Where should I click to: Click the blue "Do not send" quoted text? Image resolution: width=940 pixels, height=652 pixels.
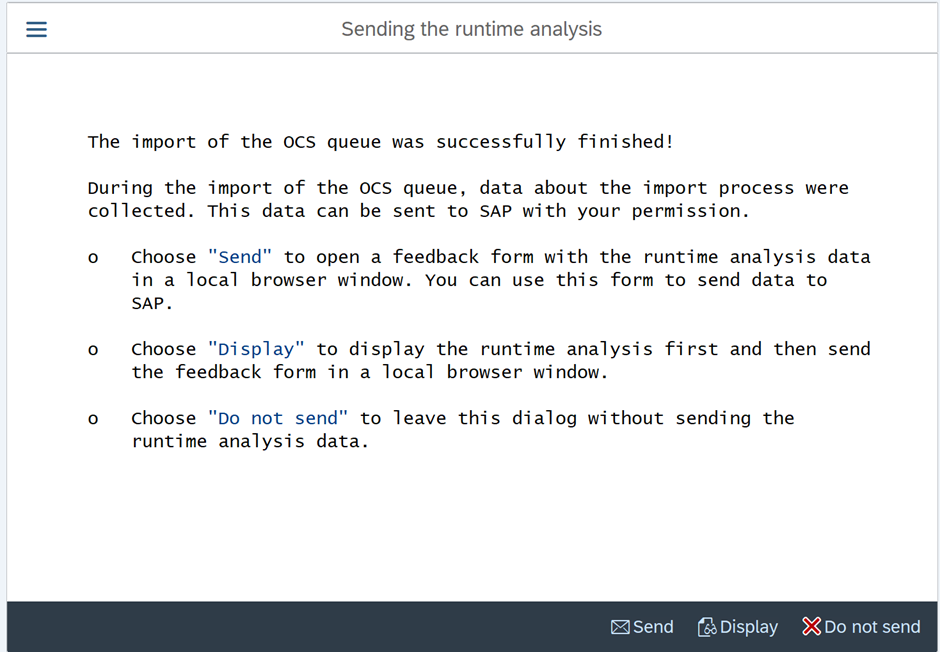click(x=278, y=418)
